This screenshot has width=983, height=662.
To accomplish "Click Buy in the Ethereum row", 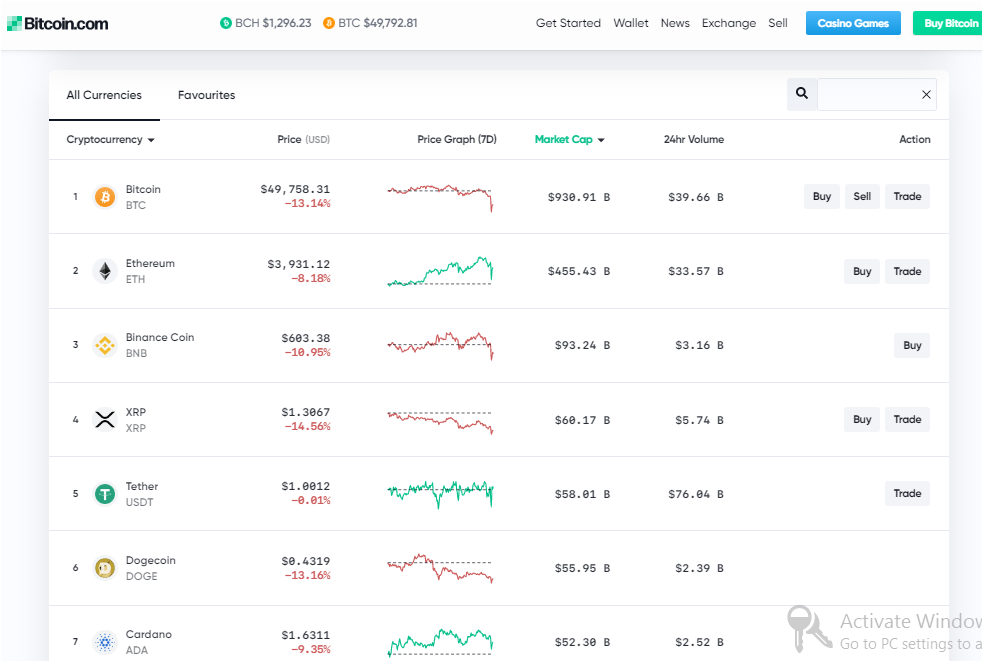I will (x=862, y=271).
